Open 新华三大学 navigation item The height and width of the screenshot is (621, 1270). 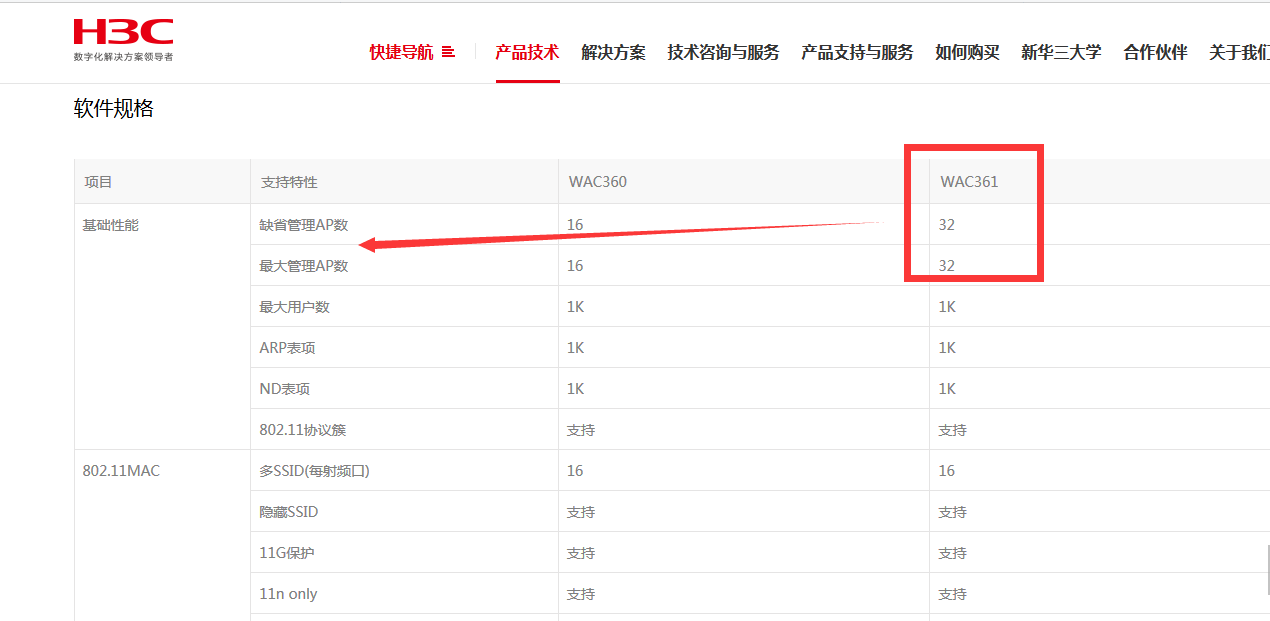(1061, 52)
